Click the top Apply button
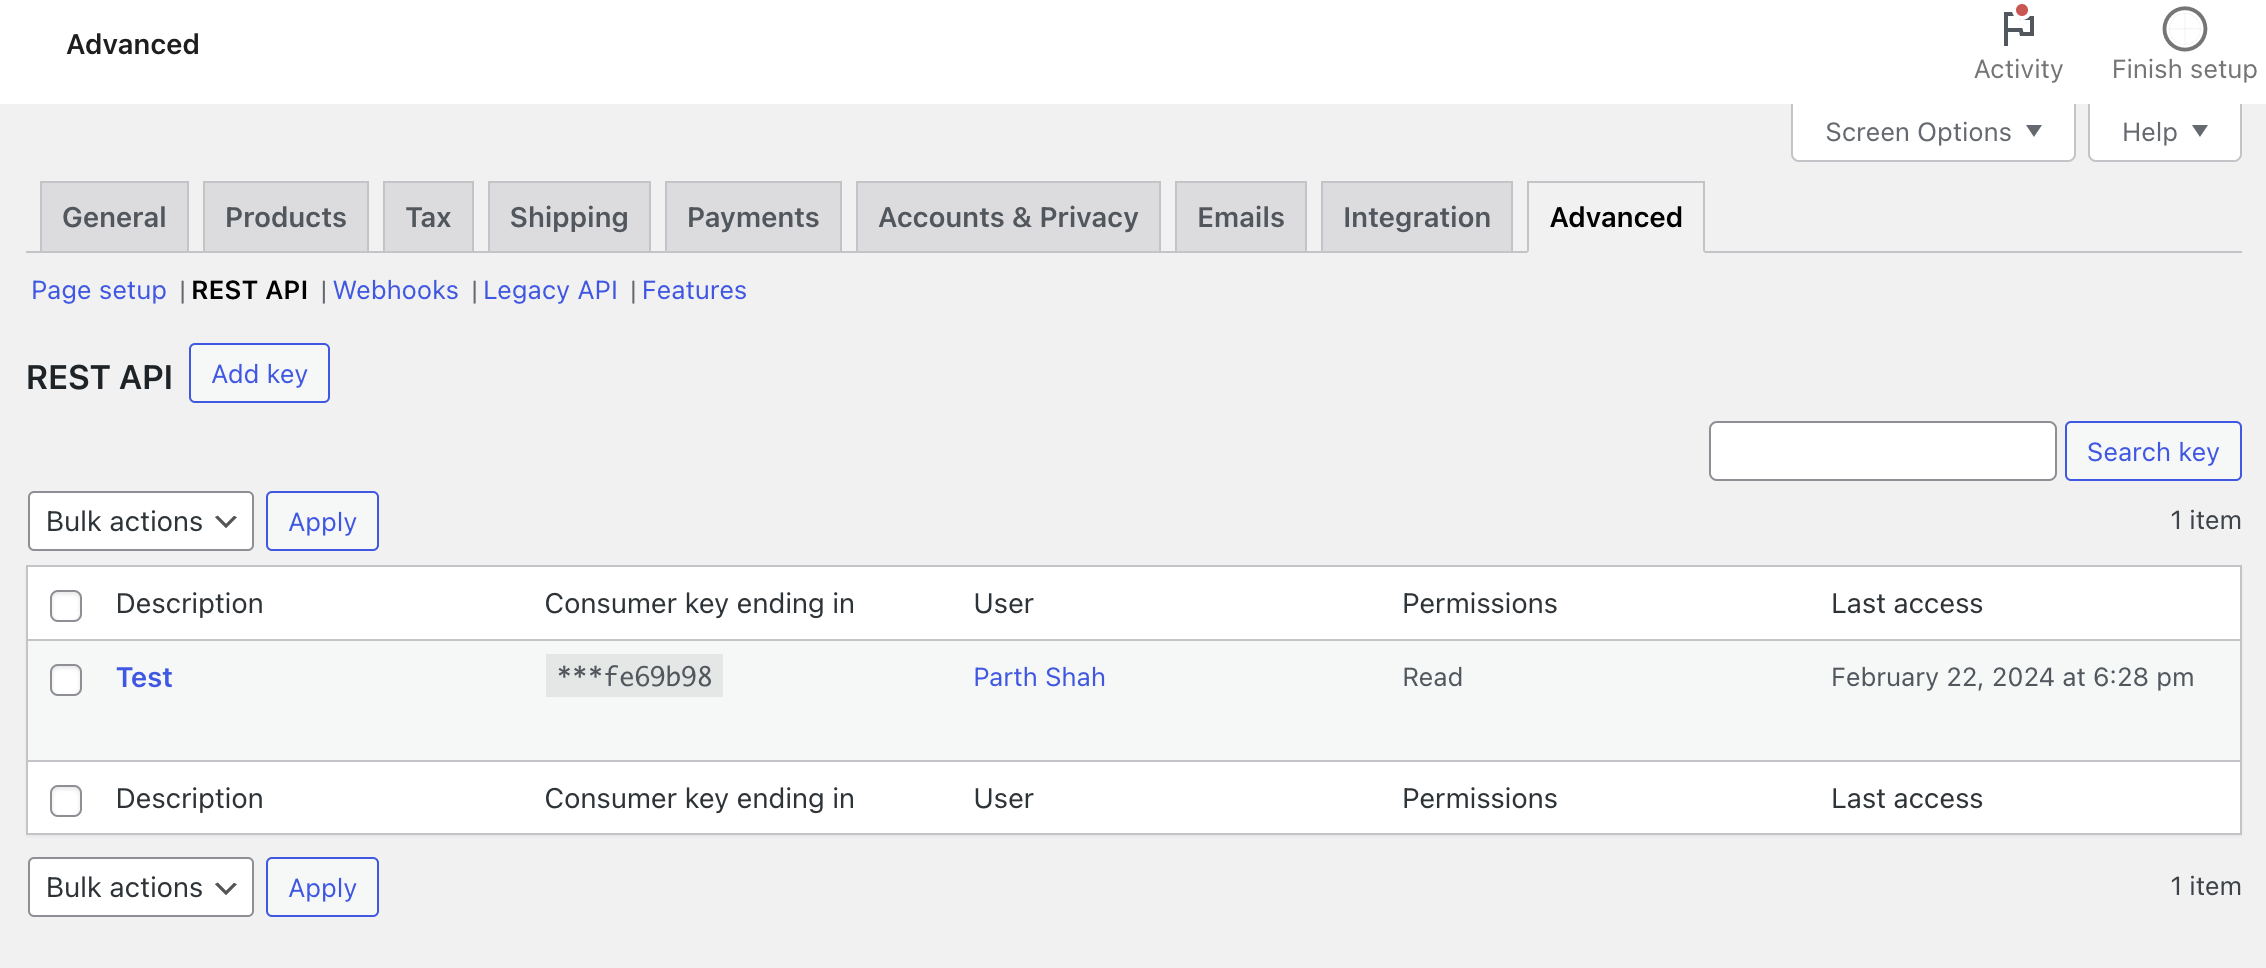This screenshot has width=2266, height=968. pos(322,521)
